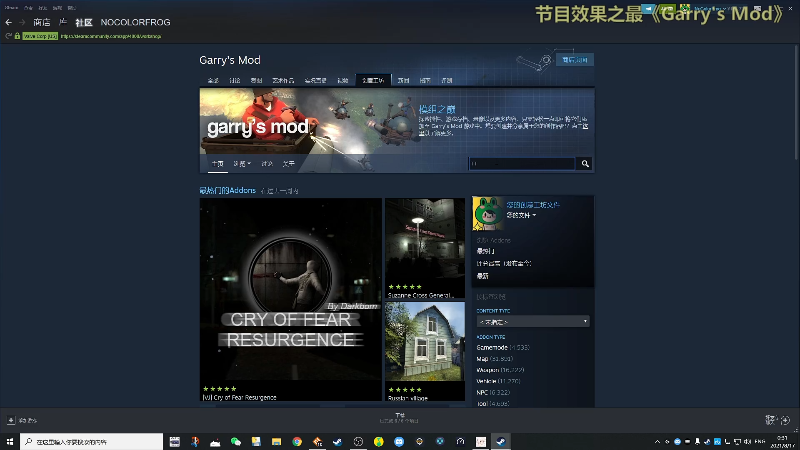
Task: Open the round clock-like taskbar app
Action: (358, 441)
